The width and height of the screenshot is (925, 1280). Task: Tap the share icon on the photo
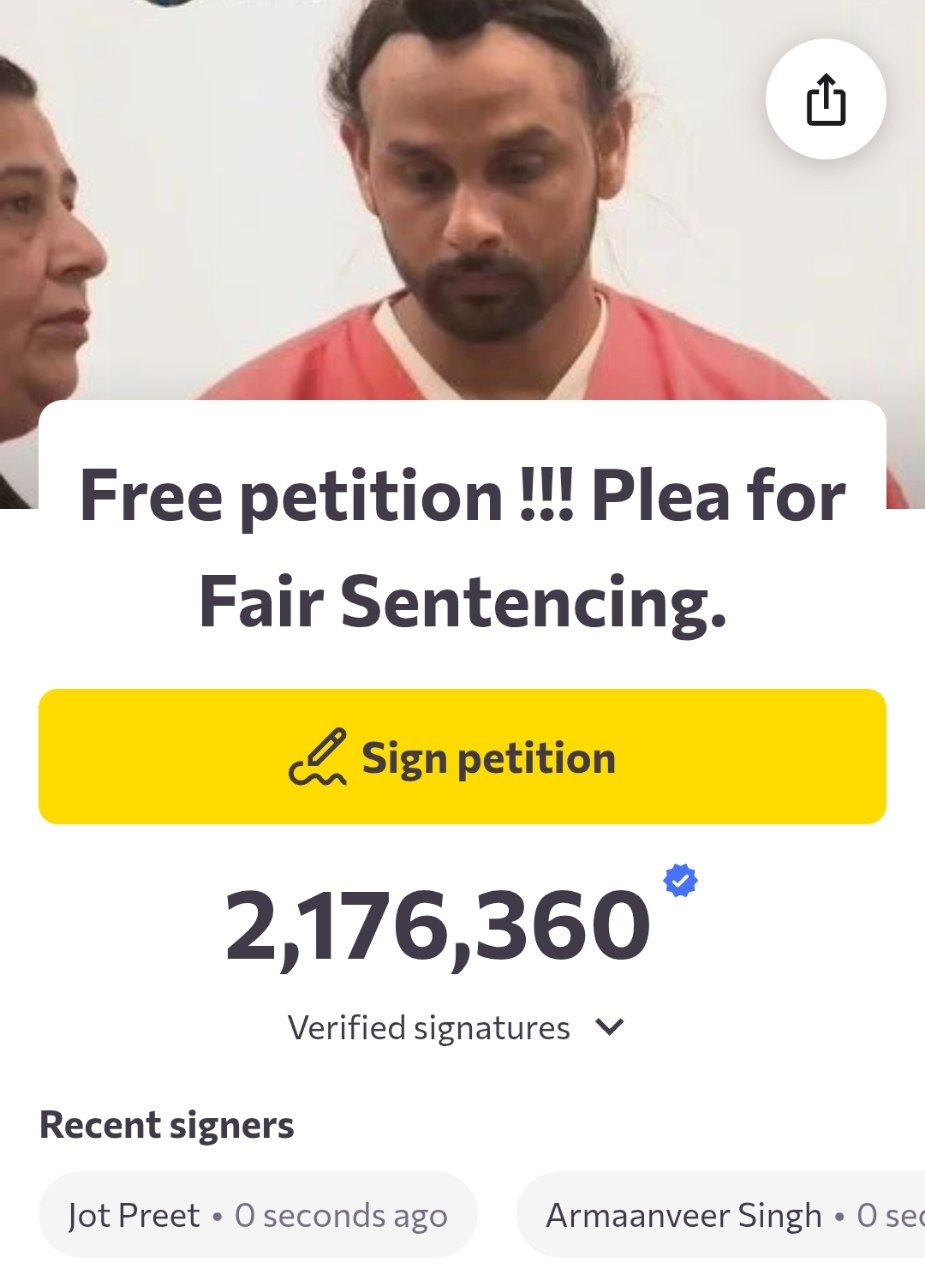pyautogui.click(x=825, y=100)
